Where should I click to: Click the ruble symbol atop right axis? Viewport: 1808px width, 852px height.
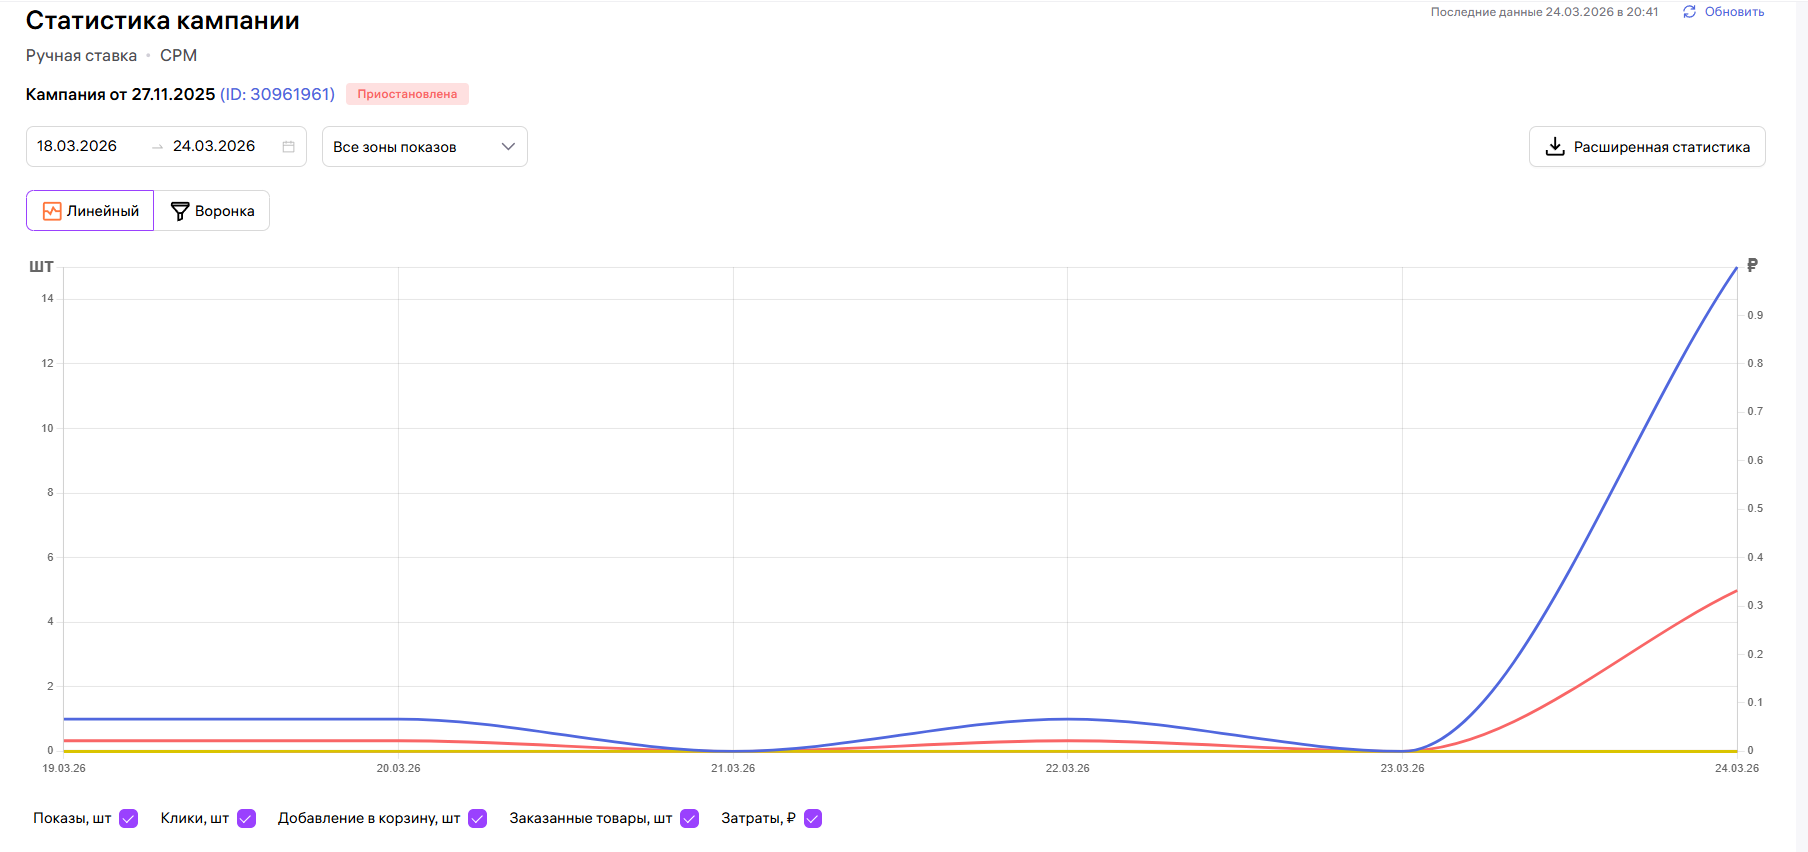[x=1752, y=265]
